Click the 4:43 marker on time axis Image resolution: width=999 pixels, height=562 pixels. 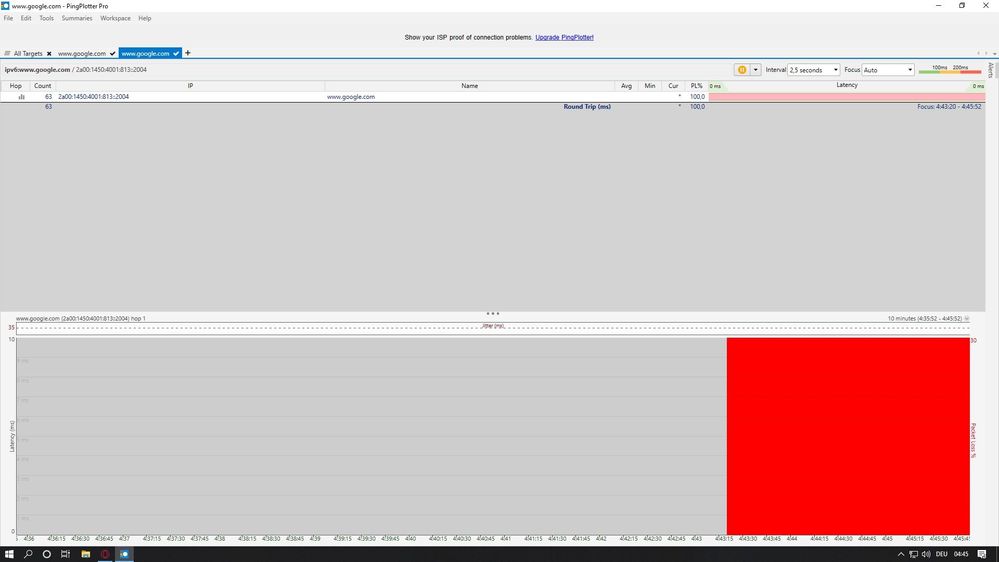tap(696, 539)
